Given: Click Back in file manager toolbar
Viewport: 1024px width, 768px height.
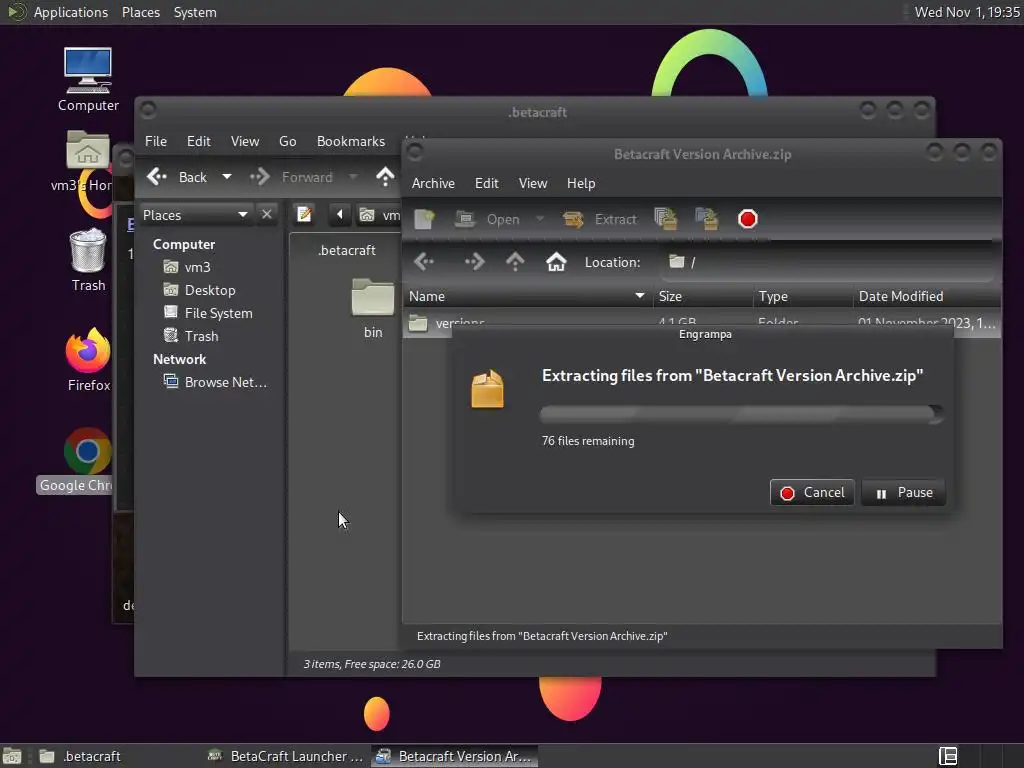Looking at the screenshot, I should [x=177, y=177].
